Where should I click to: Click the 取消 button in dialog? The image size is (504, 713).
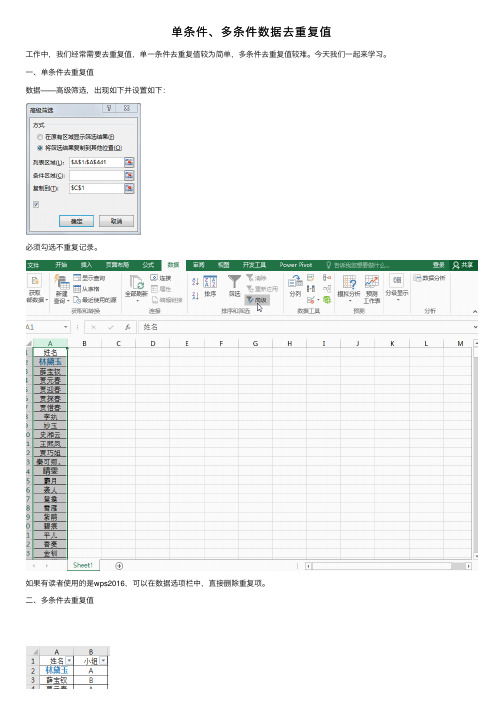(x=116, y=221)
